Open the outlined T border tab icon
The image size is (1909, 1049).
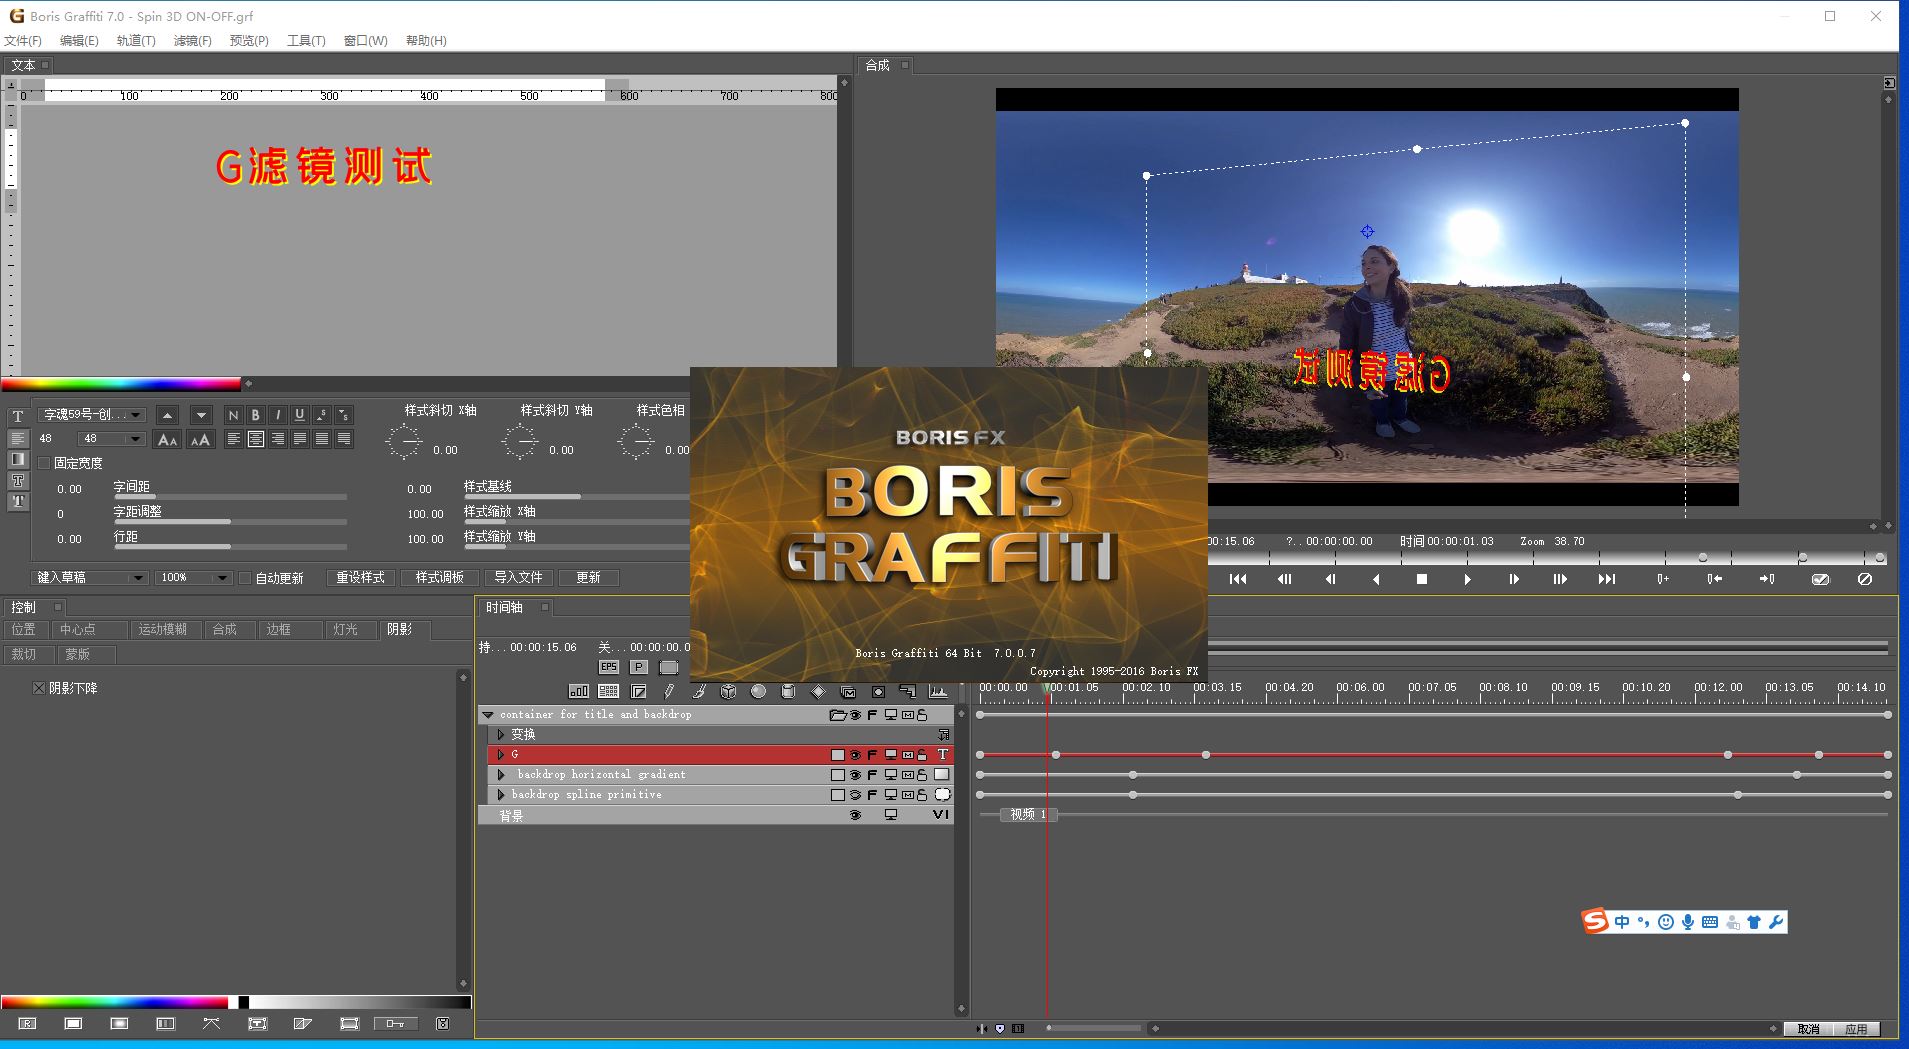18,480
